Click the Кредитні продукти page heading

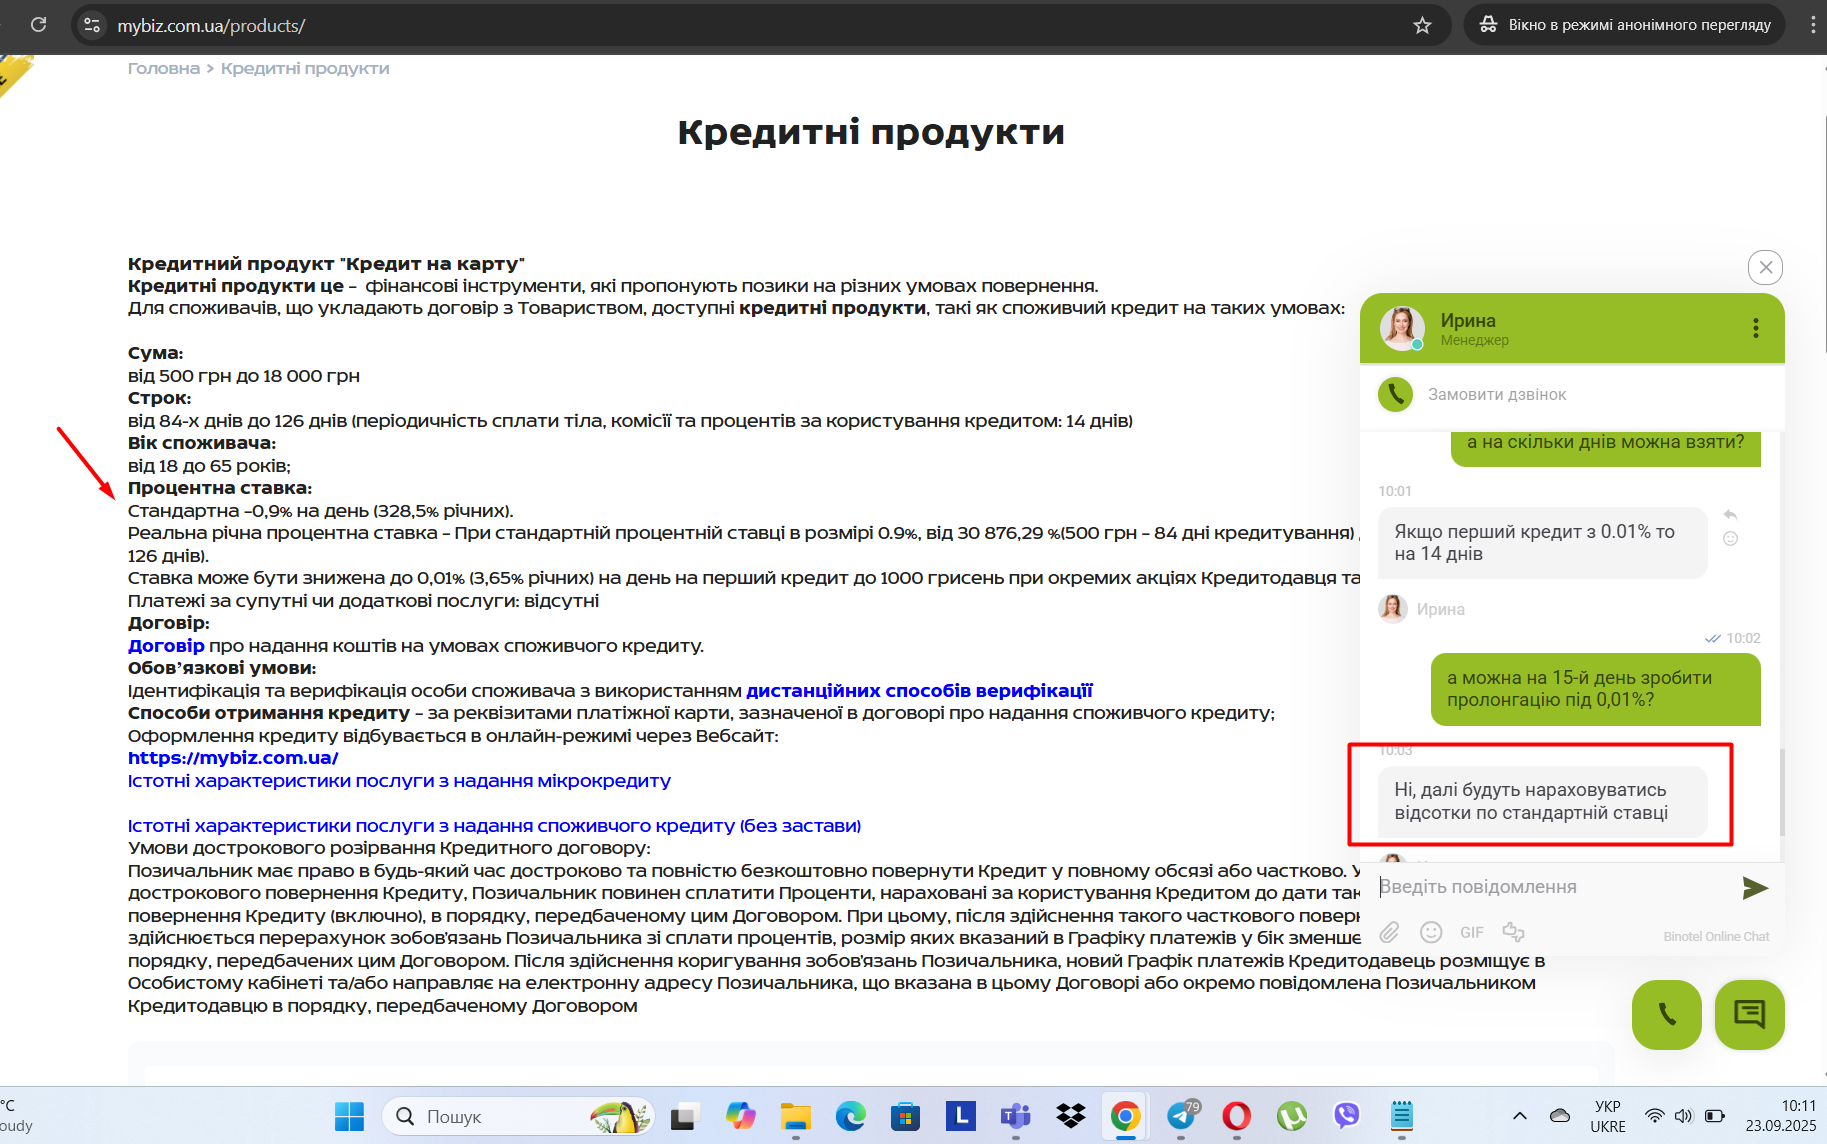871,132
